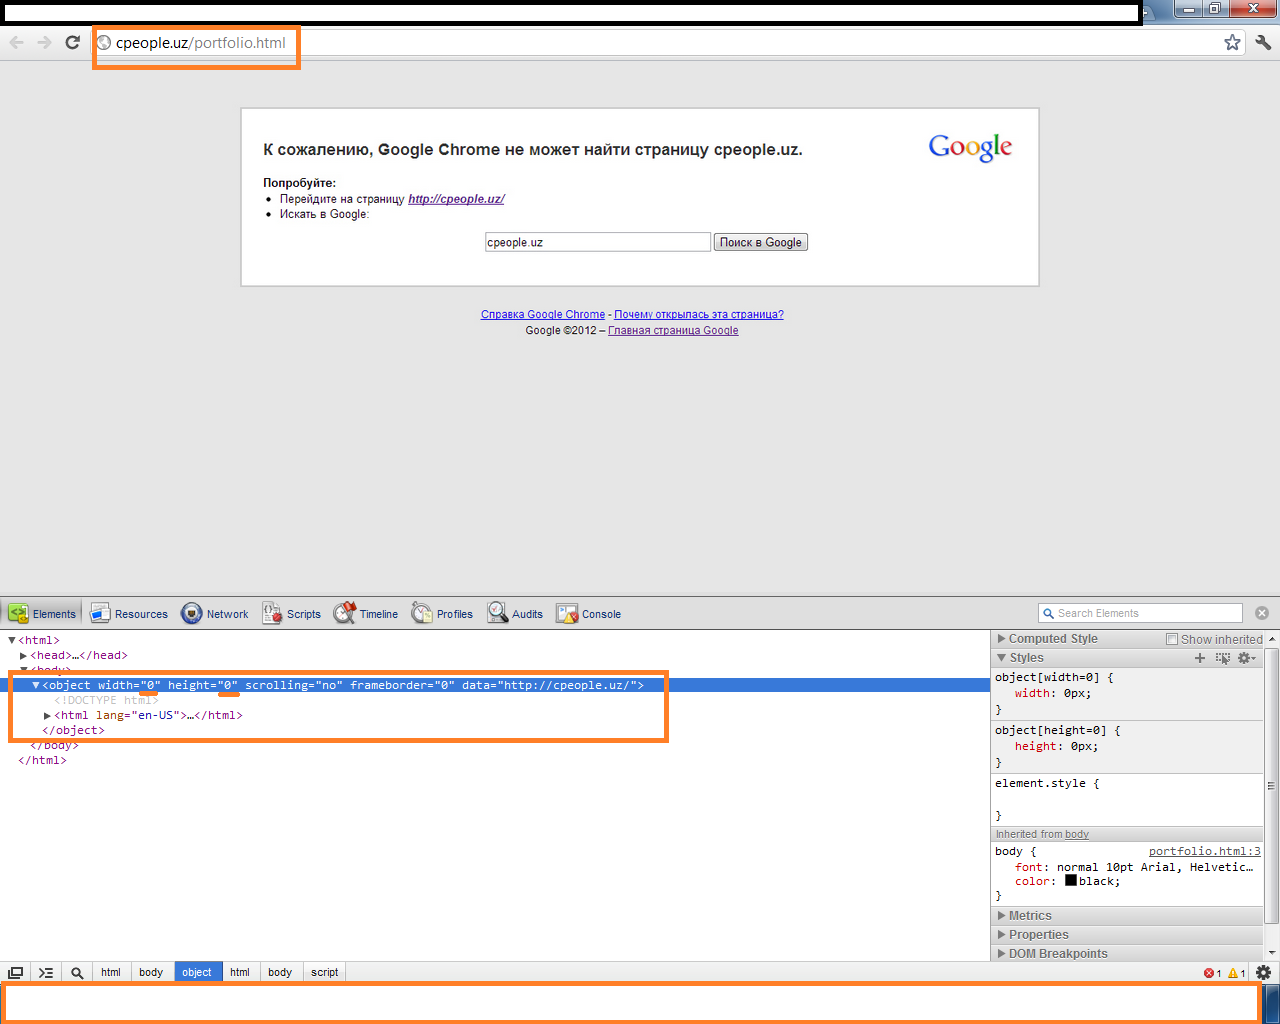Select the closing </html> row at the tree end
Image resolution: width=1280 pixels, height=1024 pixels.
[42, 760]
